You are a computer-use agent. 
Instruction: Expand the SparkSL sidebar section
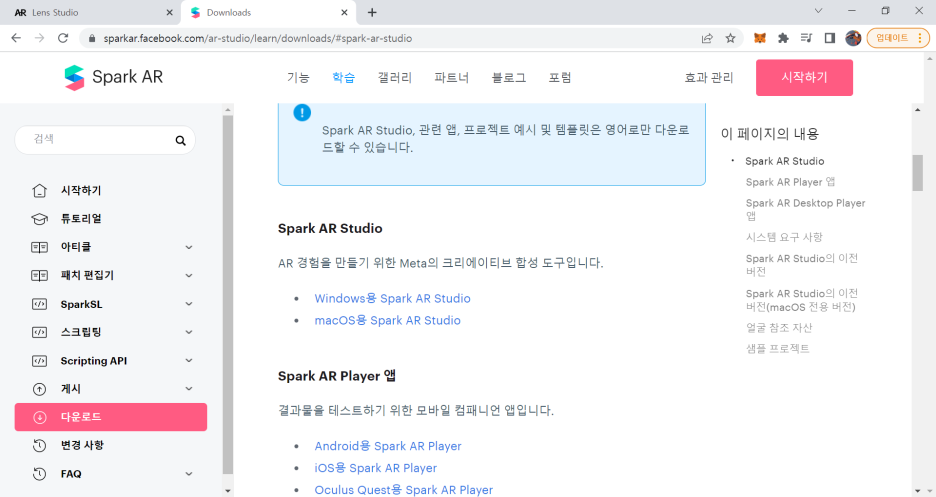point(189,304)
